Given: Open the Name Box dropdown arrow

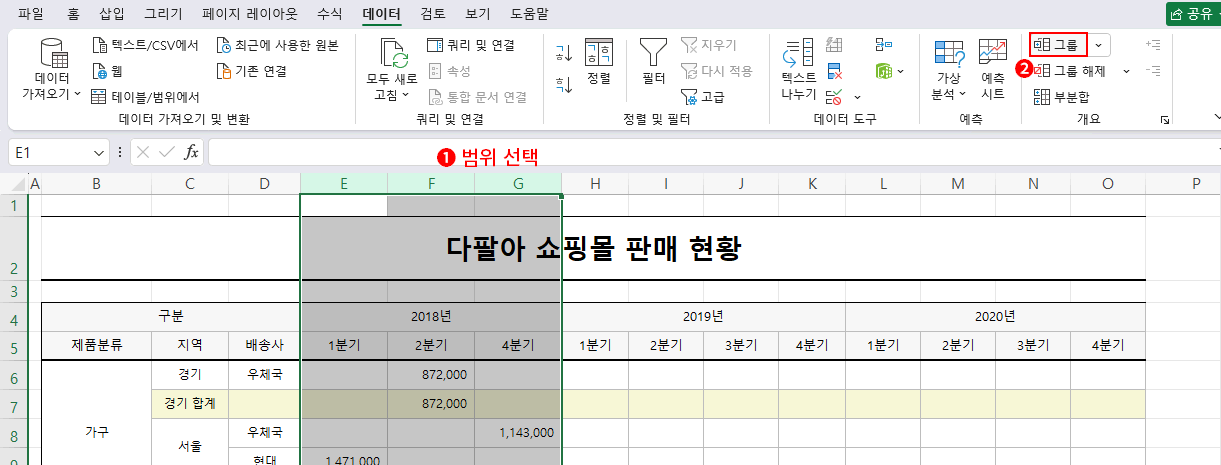Looking at the screenshot, I should click(x=99, y=153).
